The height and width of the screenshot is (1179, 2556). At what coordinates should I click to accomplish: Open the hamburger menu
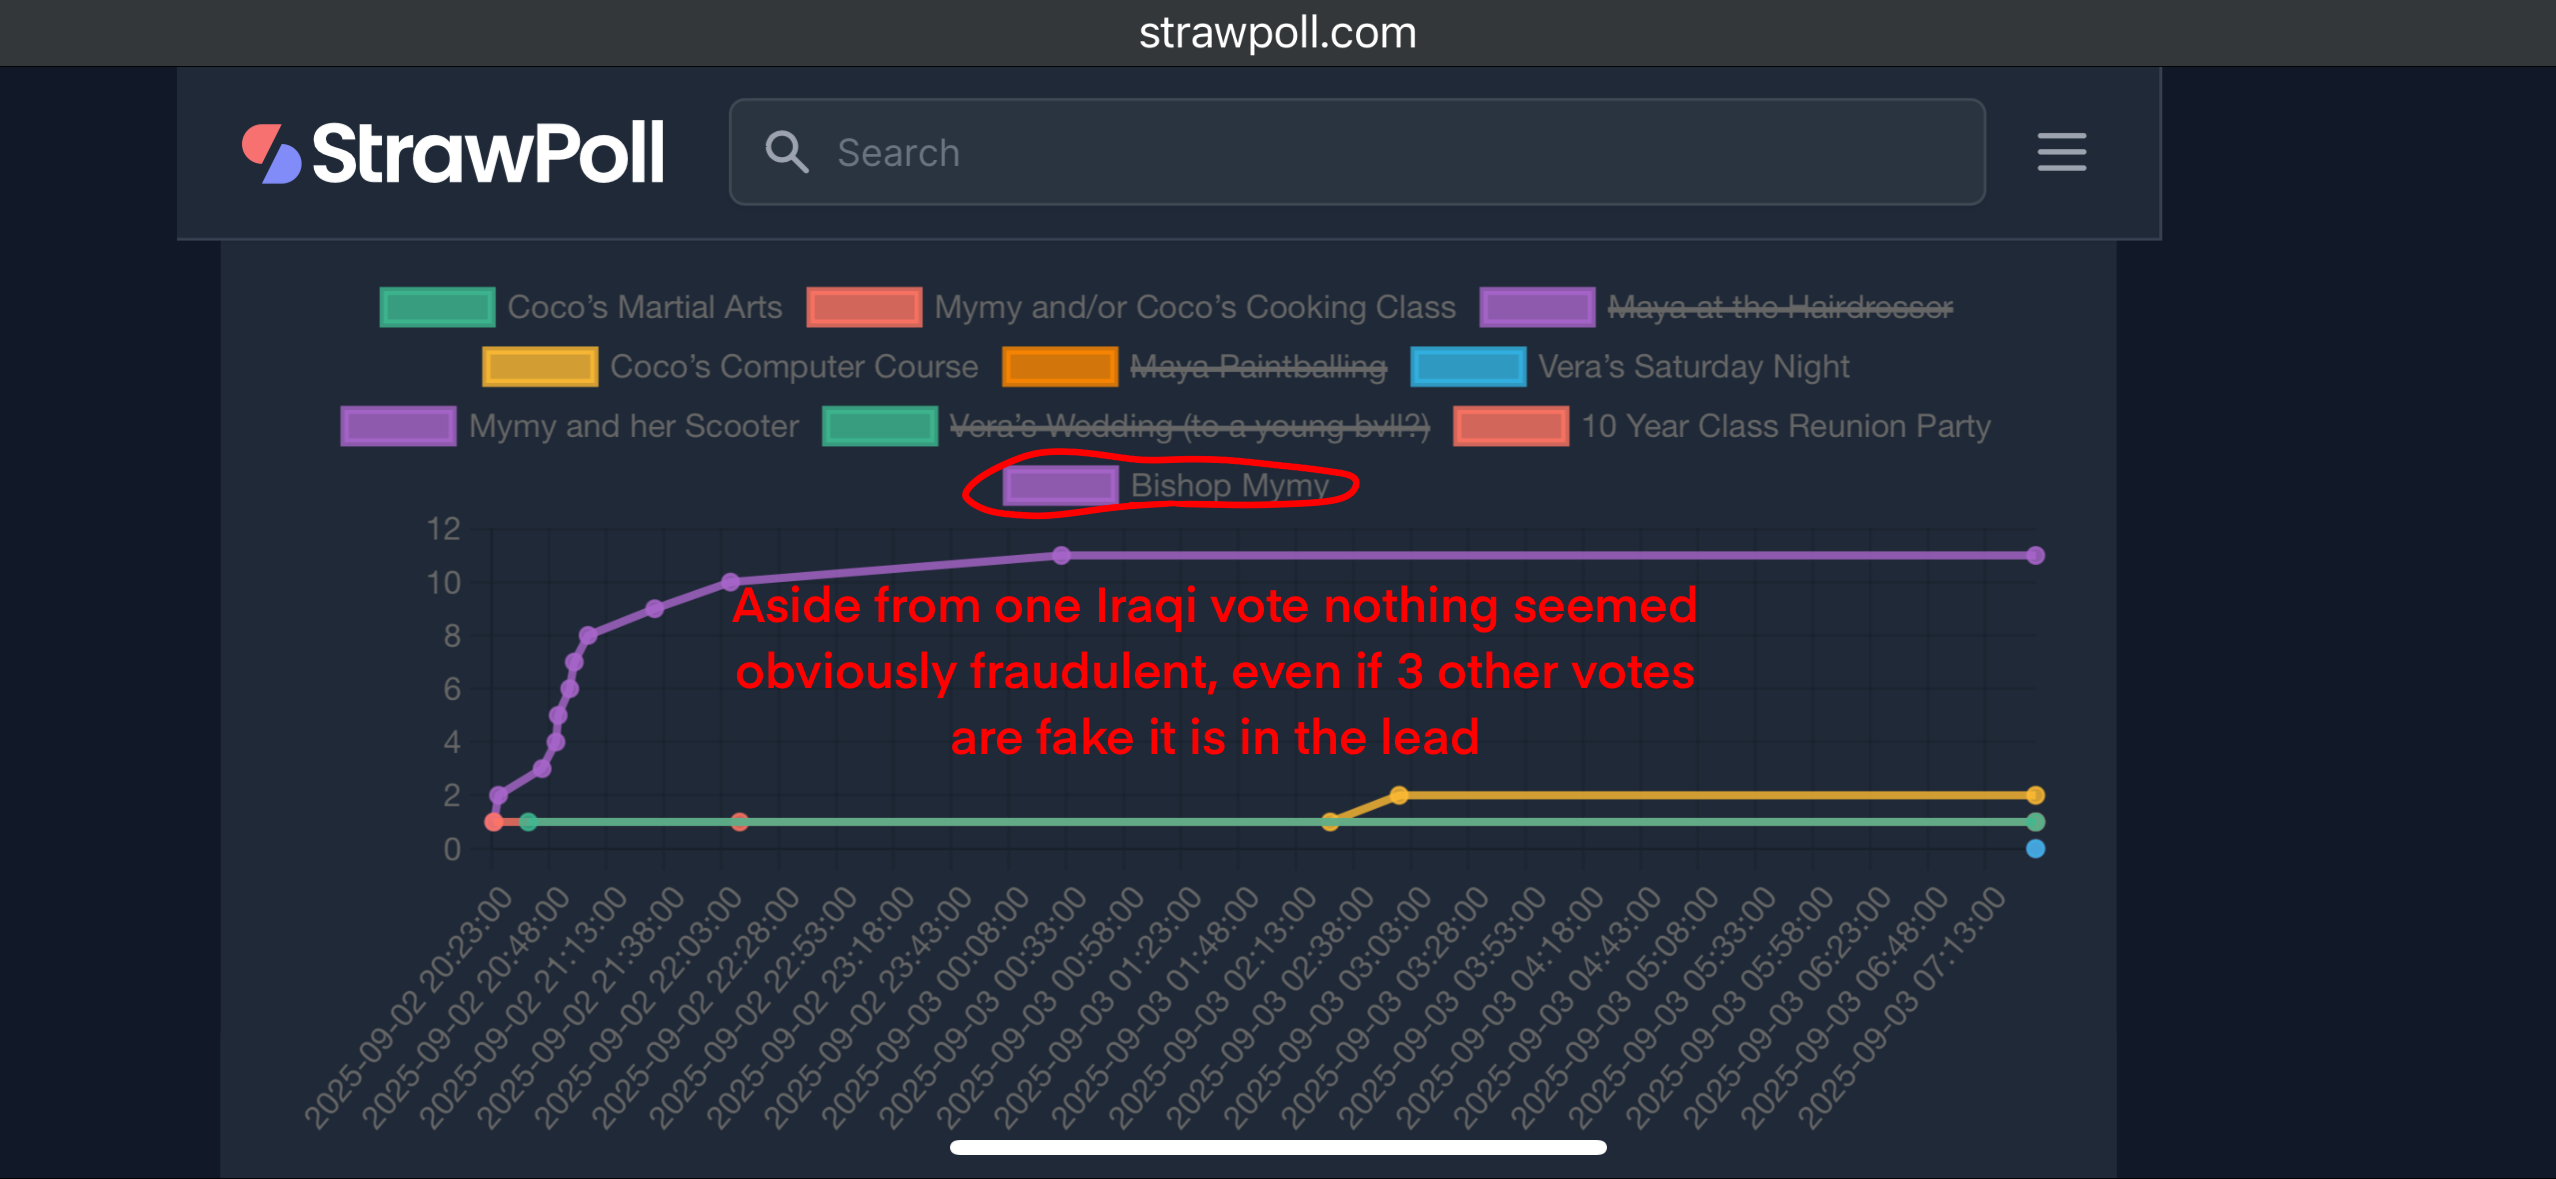[2061, 153]
